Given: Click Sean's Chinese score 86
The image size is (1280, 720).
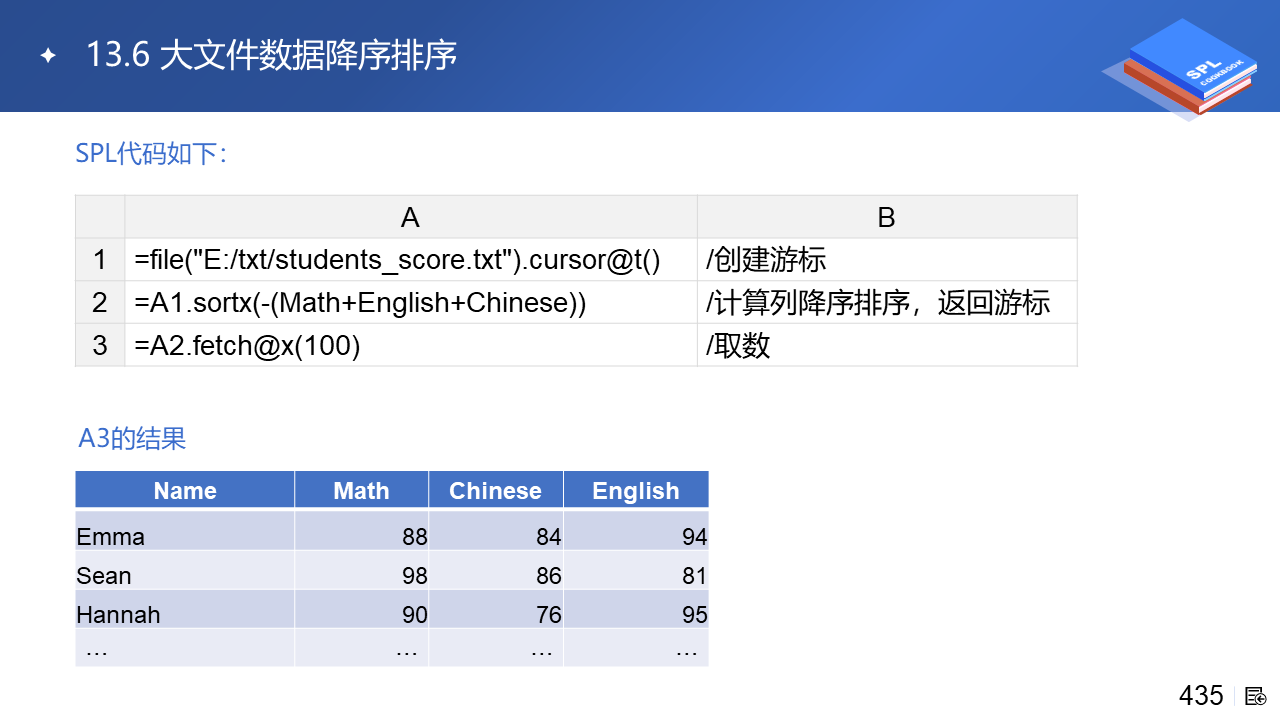Looking at the screenshot, I should [x=495, y=570].
